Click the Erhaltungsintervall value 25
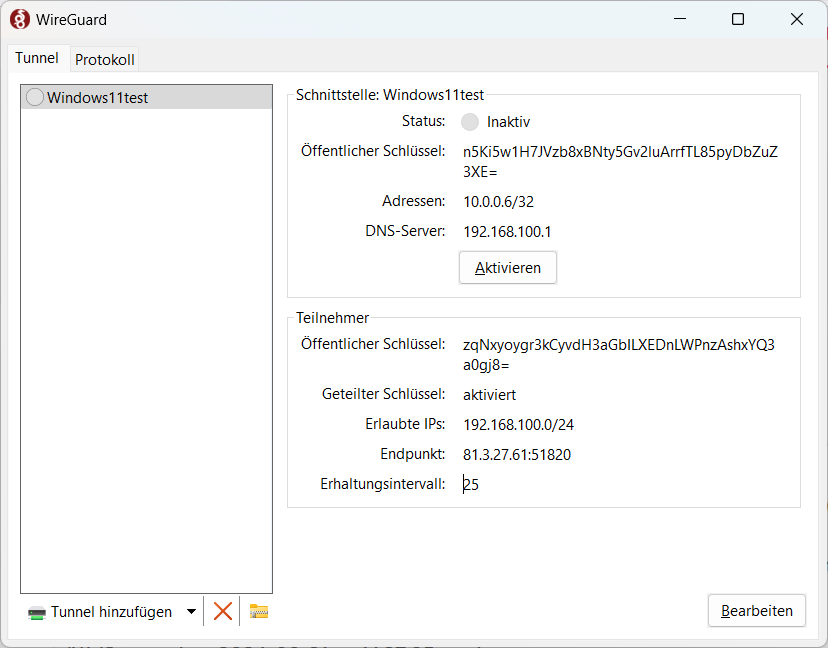The height and width of the screenshot is (648, 828). click(x=471, y=484)
